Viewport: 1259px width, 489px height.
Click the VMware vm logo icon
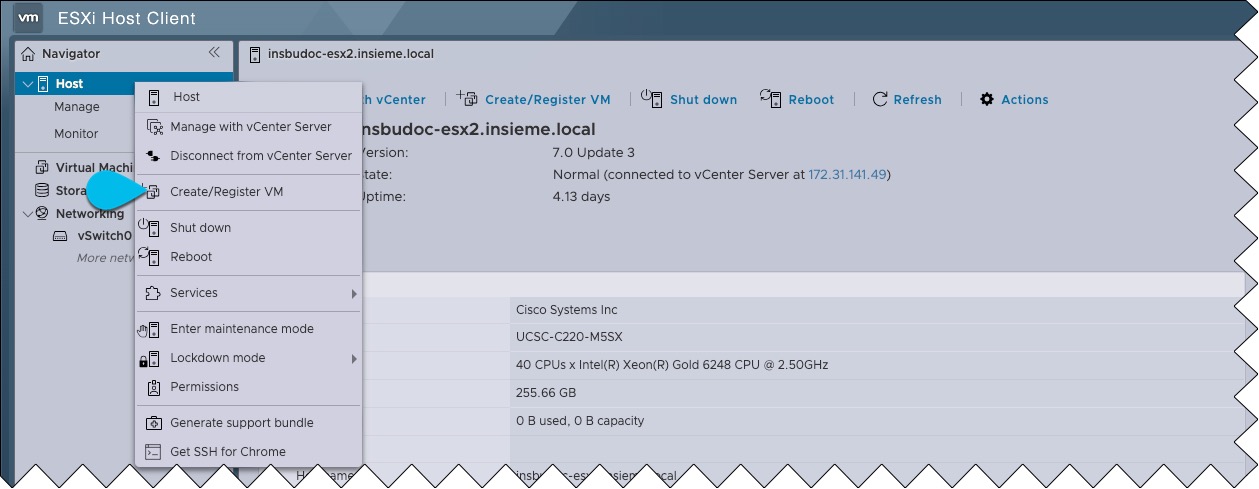coord(28,19)
